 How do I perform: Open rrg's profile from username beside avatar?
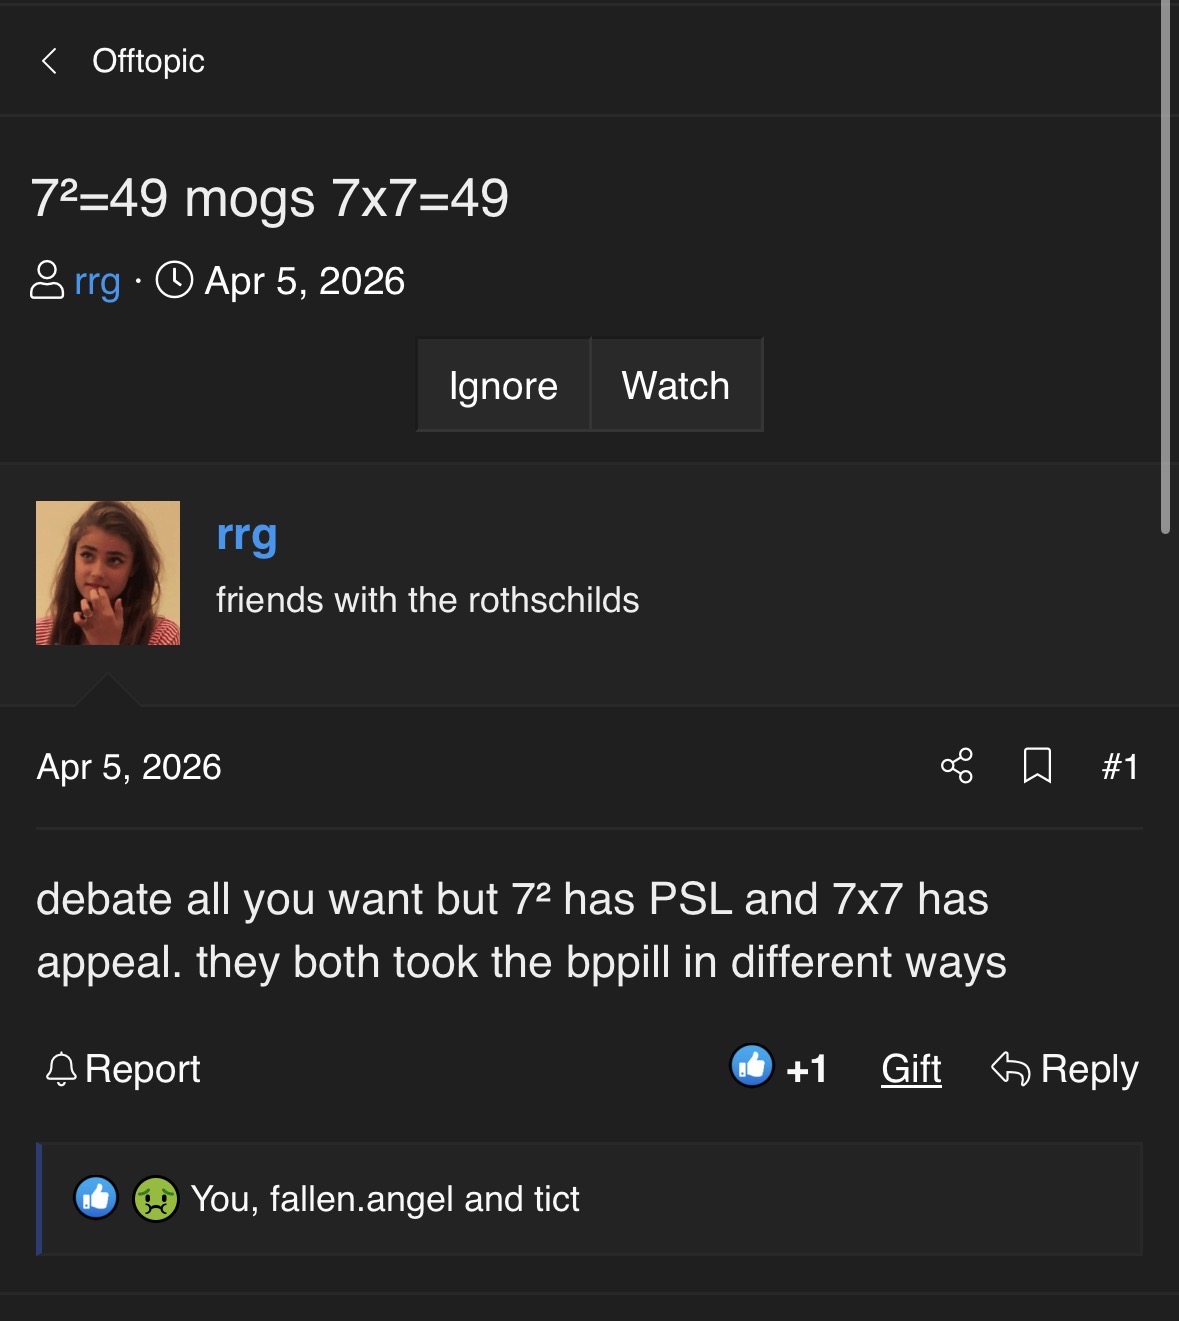[247, 537]
